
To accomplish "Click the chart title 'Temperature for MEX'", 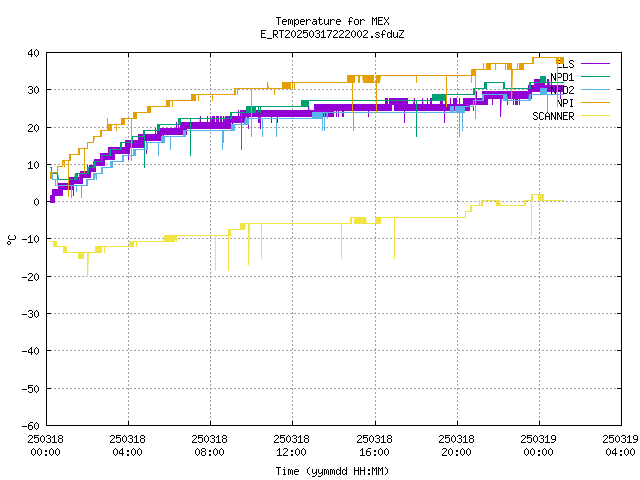I will pyautogui.click(x=332, y=21).
